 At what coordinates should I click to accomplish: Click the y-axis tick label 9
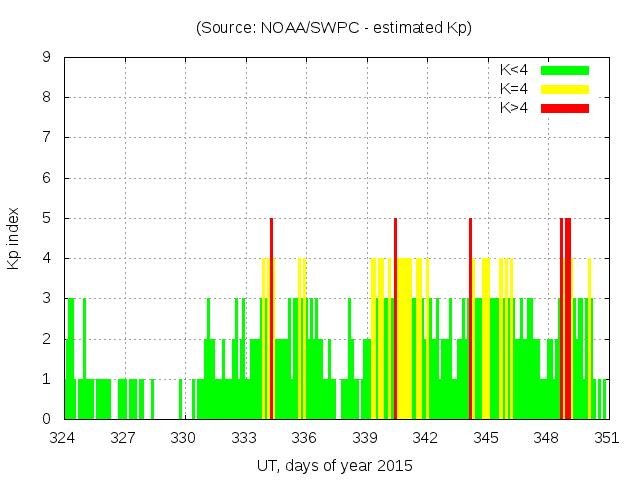(46, 58)
